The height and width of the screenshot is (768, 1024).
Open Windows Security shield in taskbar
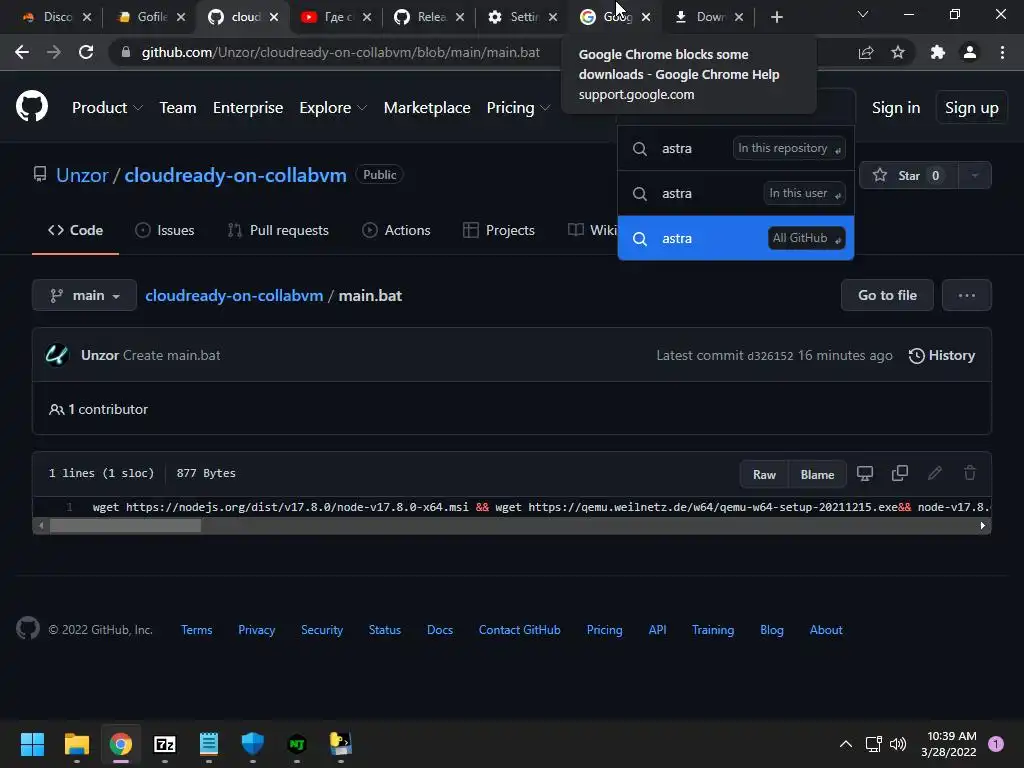(253, 744)
